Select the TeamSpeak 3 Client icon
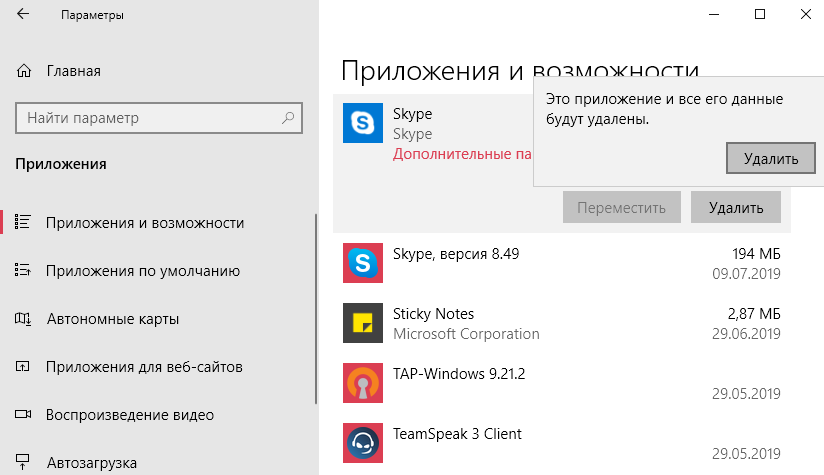The width and height of the screenshot is (824, 475). point(360,443)
